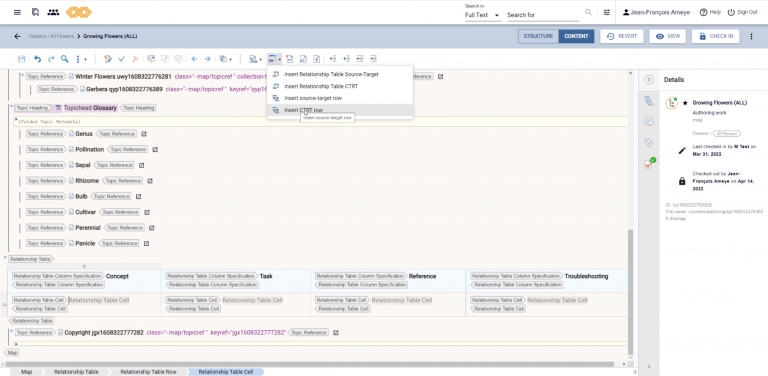Open the search filter options icon
768x376 pixels.
(606, 12)
